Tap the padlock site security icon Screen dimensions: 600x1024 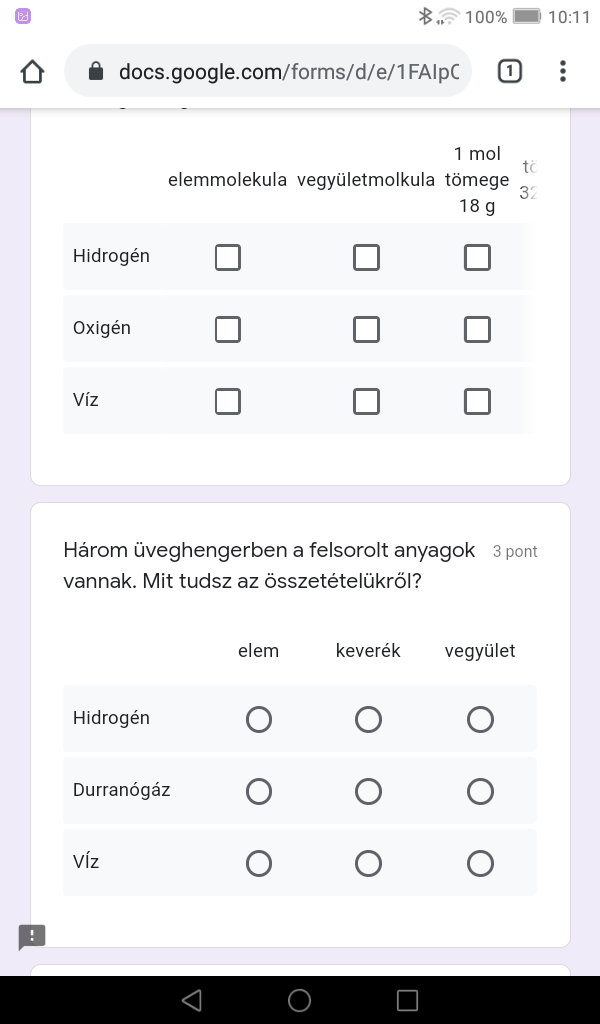(96, 72)
